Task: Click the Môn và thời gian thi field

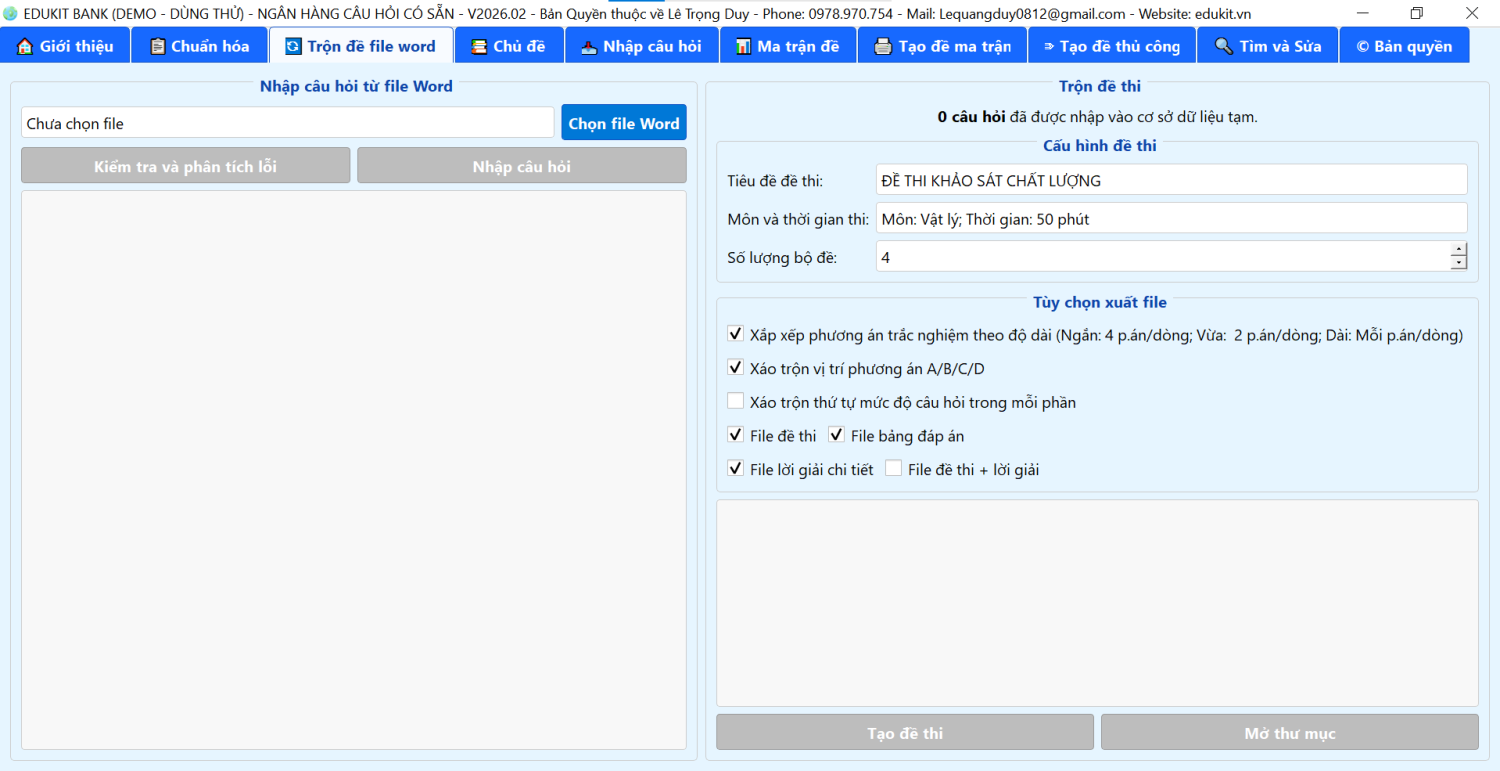Action: [x=1170, y=218]
